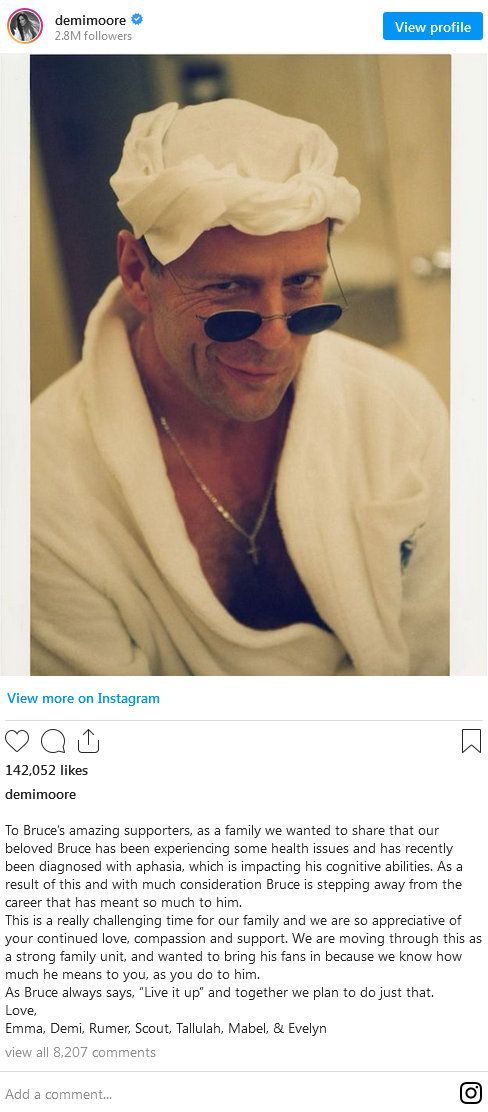Viewport: 488px width, 1112px height.
Task: Like the post with the heart icon
Action: [x=17, y=741]
